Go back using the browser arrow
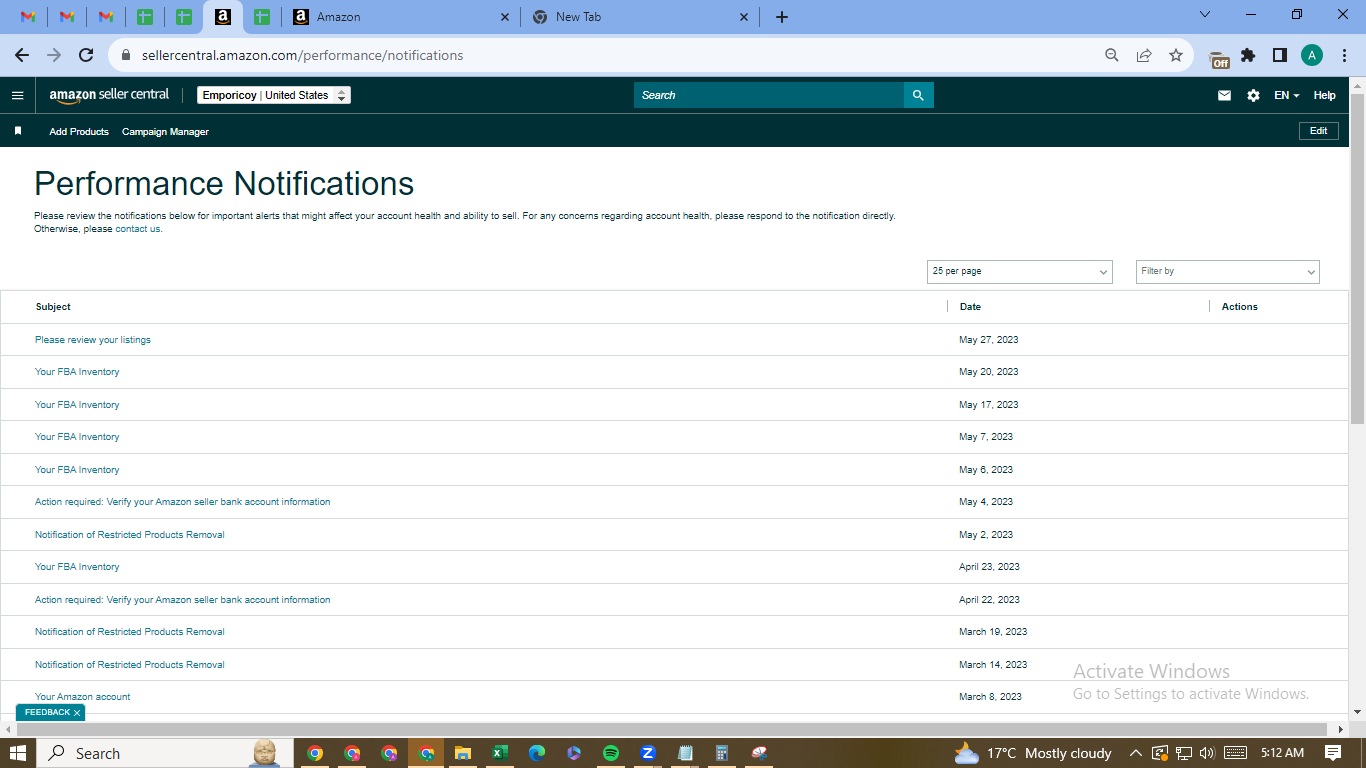The width and height of the screenshot is (1366, 768). pos(22,55)
